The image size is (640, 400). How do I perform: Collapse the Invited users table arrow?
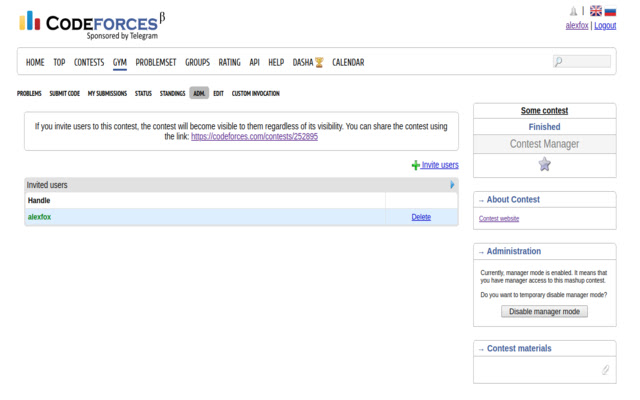click(452, 185)
